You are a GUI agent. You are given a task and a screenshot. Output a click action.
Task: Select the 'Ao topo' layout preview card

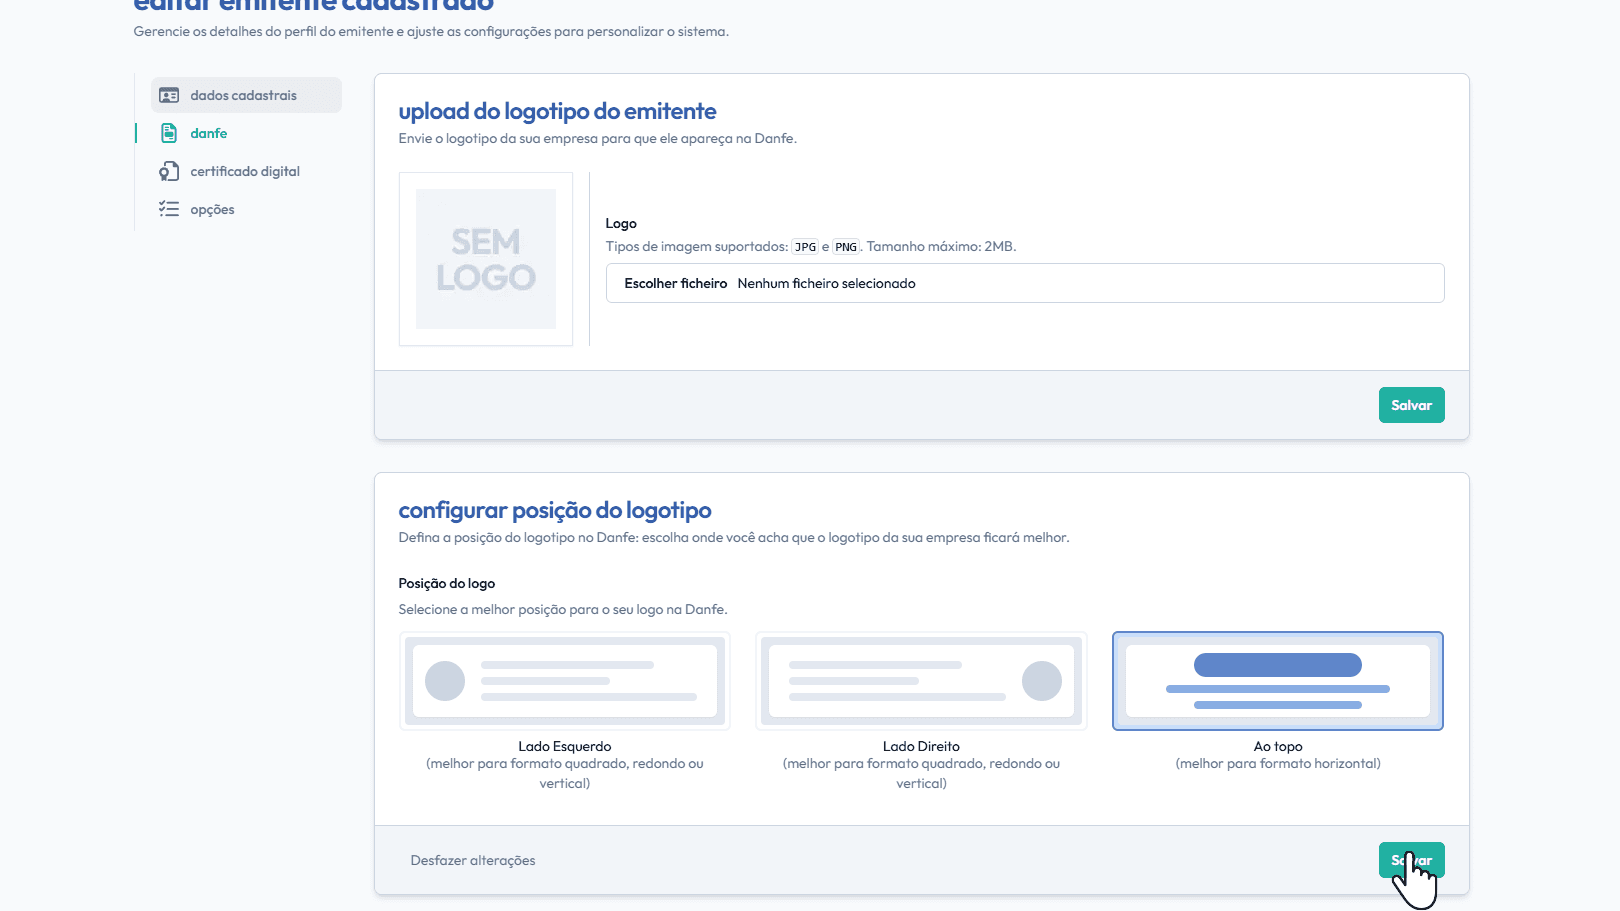point(1277,681)
